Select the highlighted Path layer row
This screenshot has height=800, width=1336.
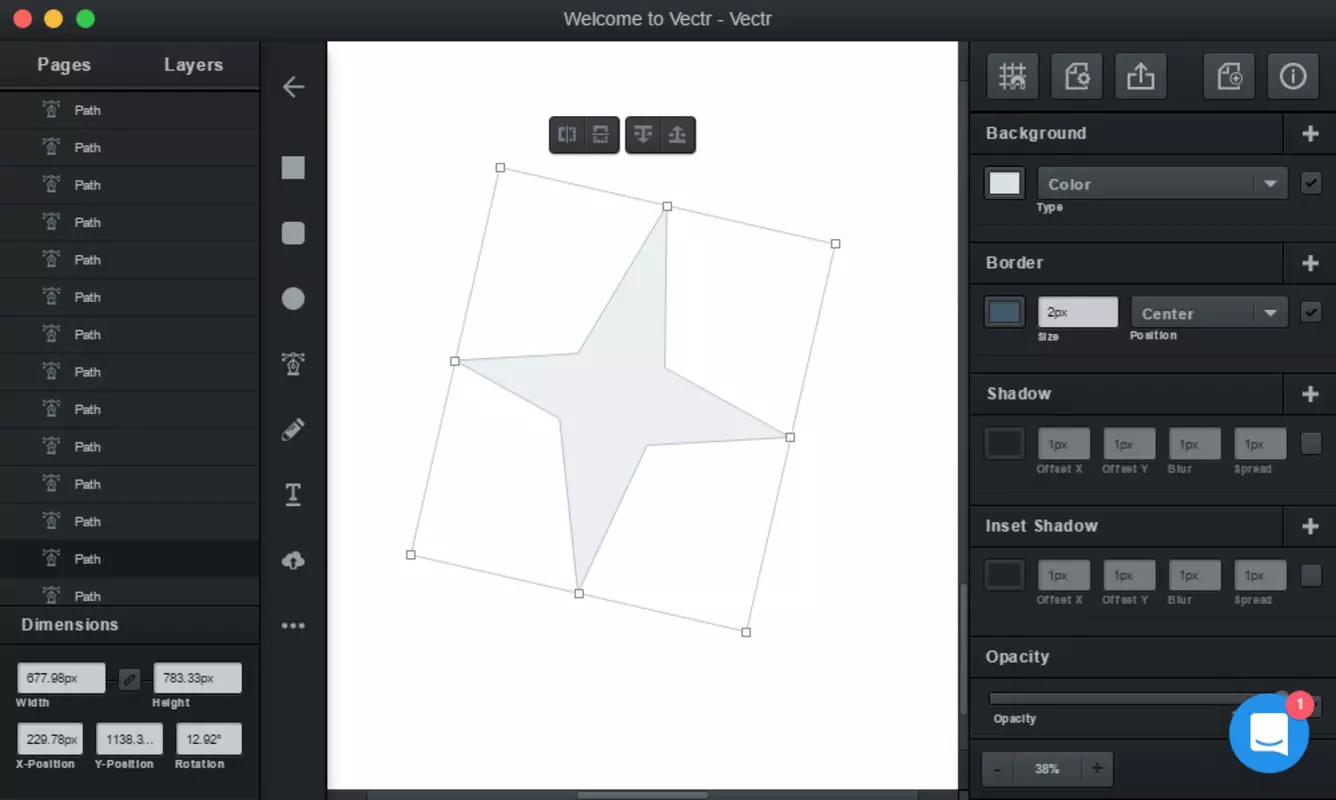point(130,559)
